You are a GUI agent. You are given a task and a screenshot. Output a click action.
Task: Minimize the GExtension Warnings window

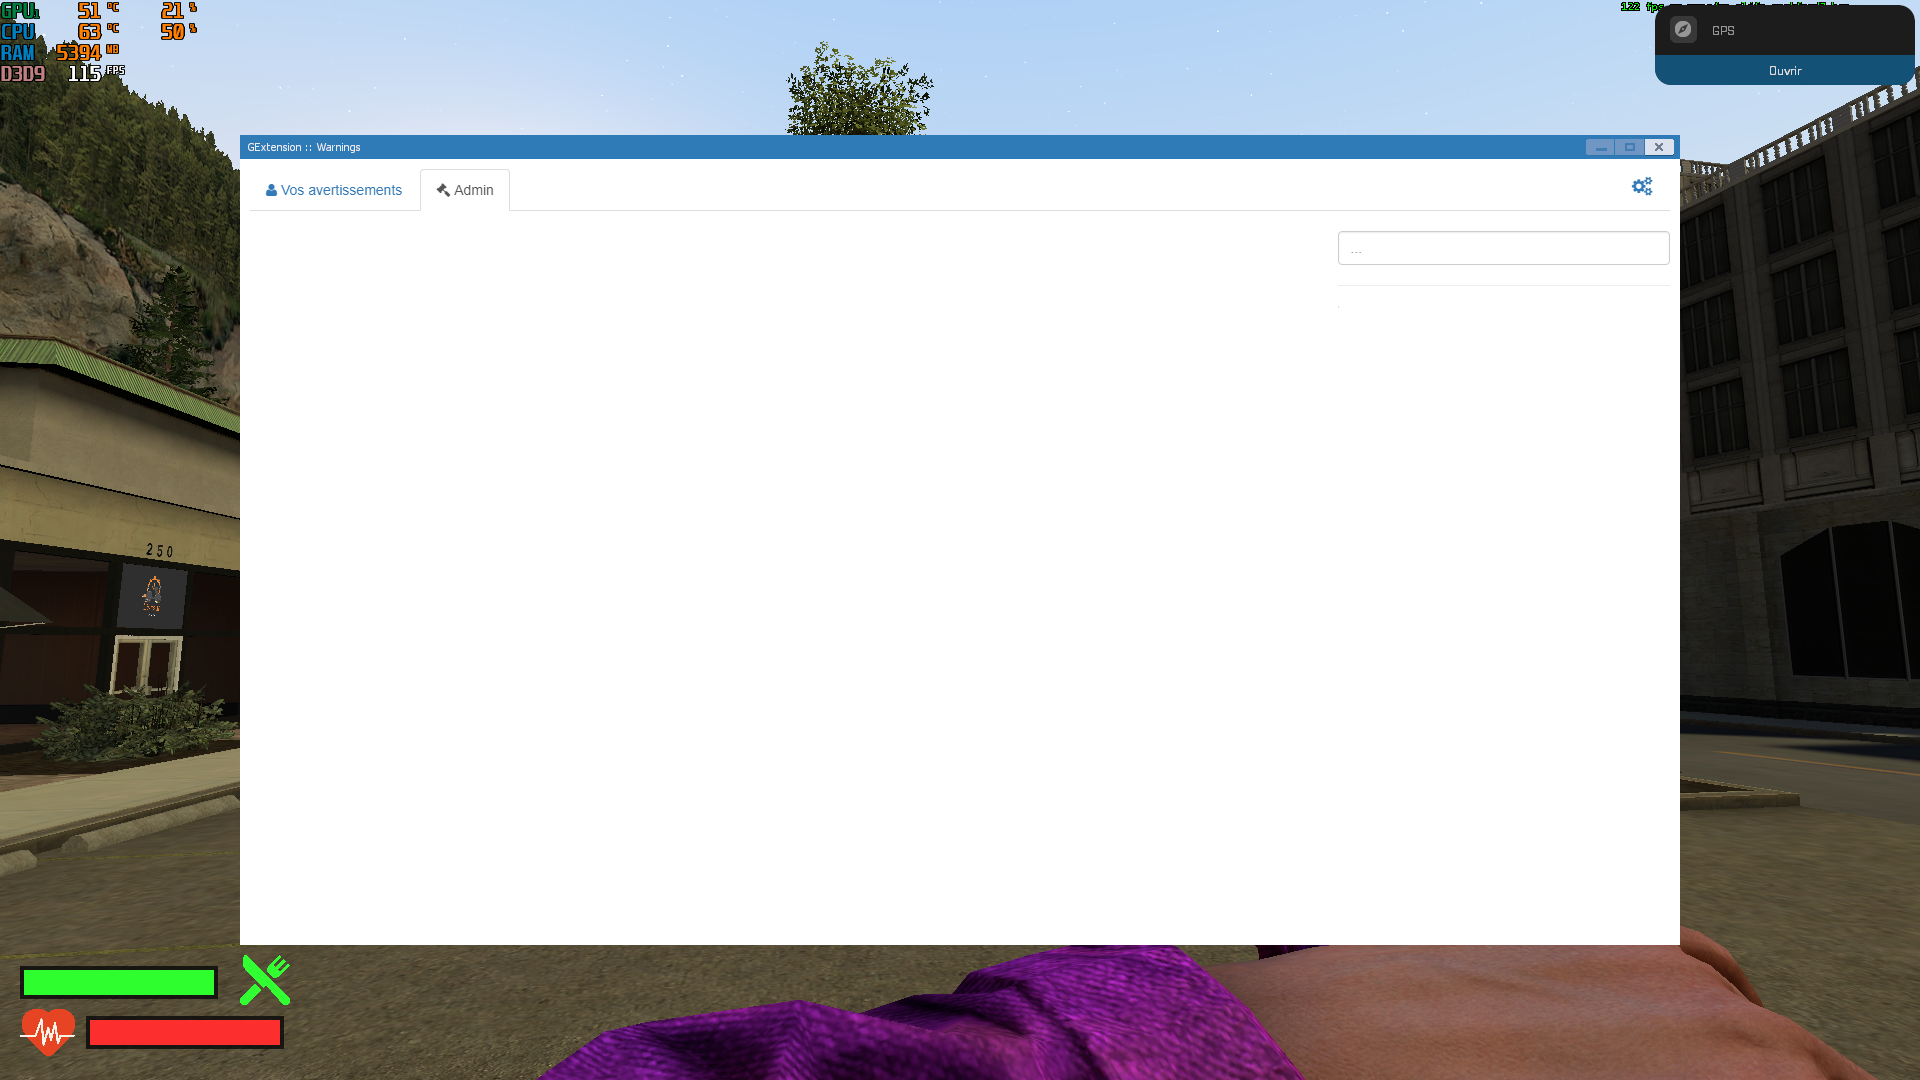click(1600, 147)
